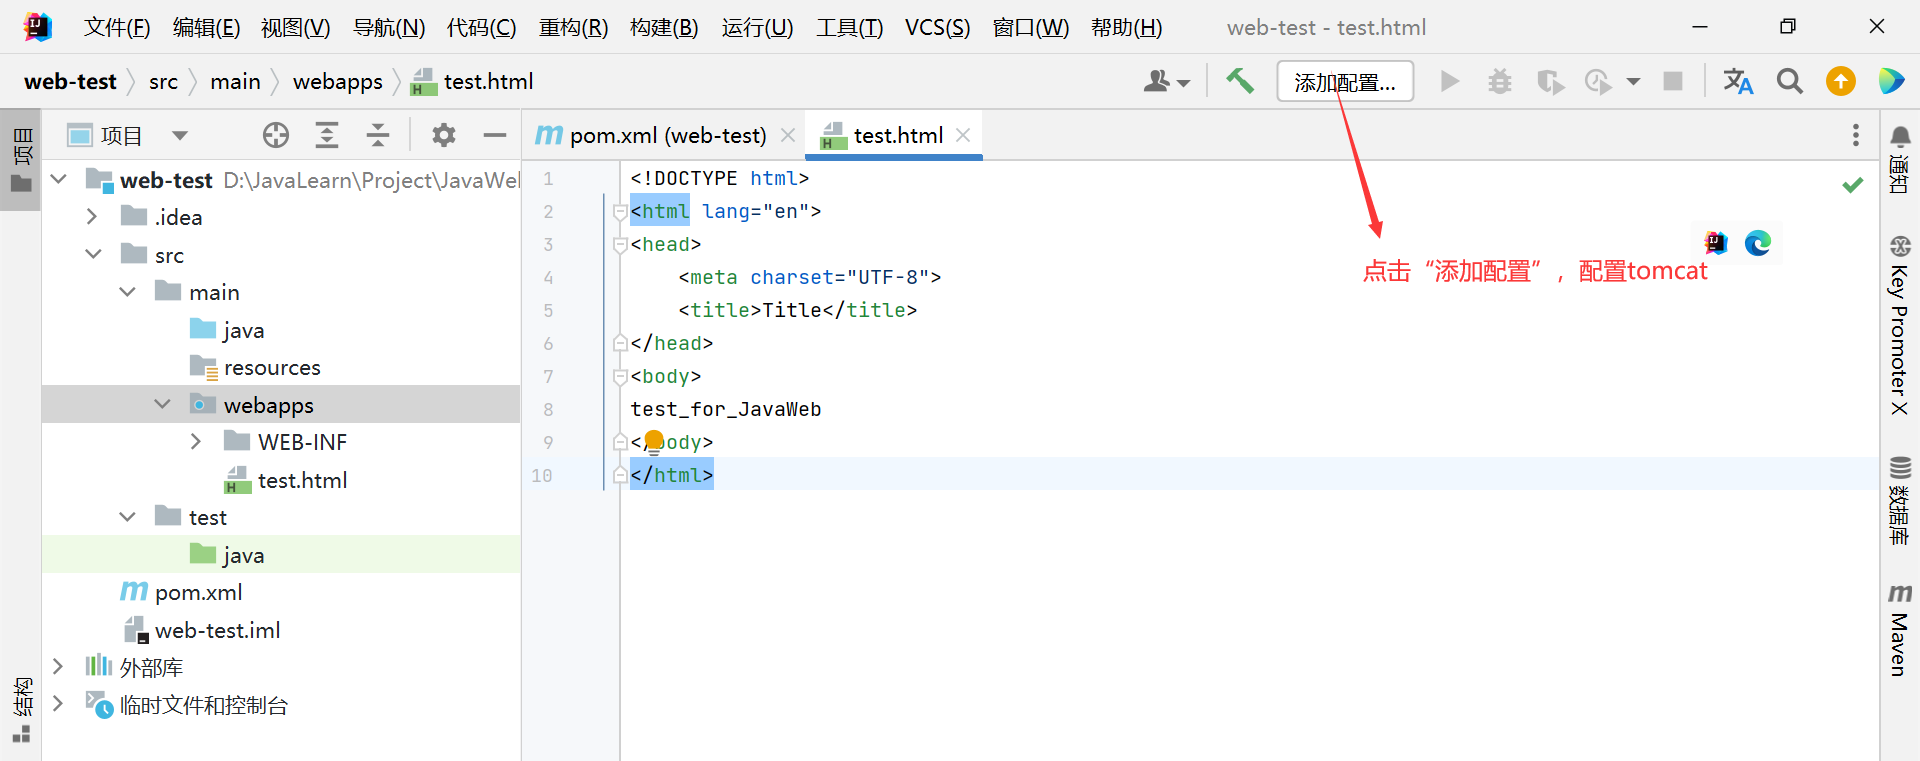Open the 运行(U) menu
This screenshot has width=1920, height=761.
(757, 27)
